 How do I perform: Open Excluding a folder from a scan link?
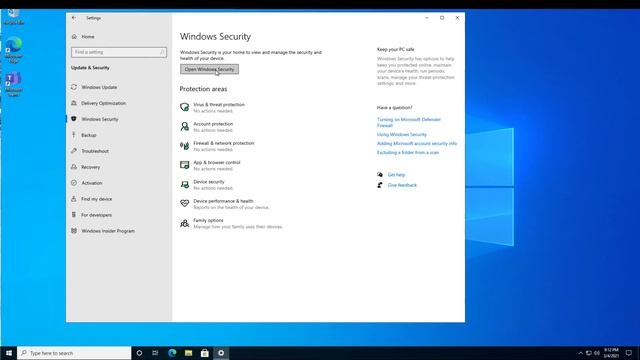tap(408, 152)
